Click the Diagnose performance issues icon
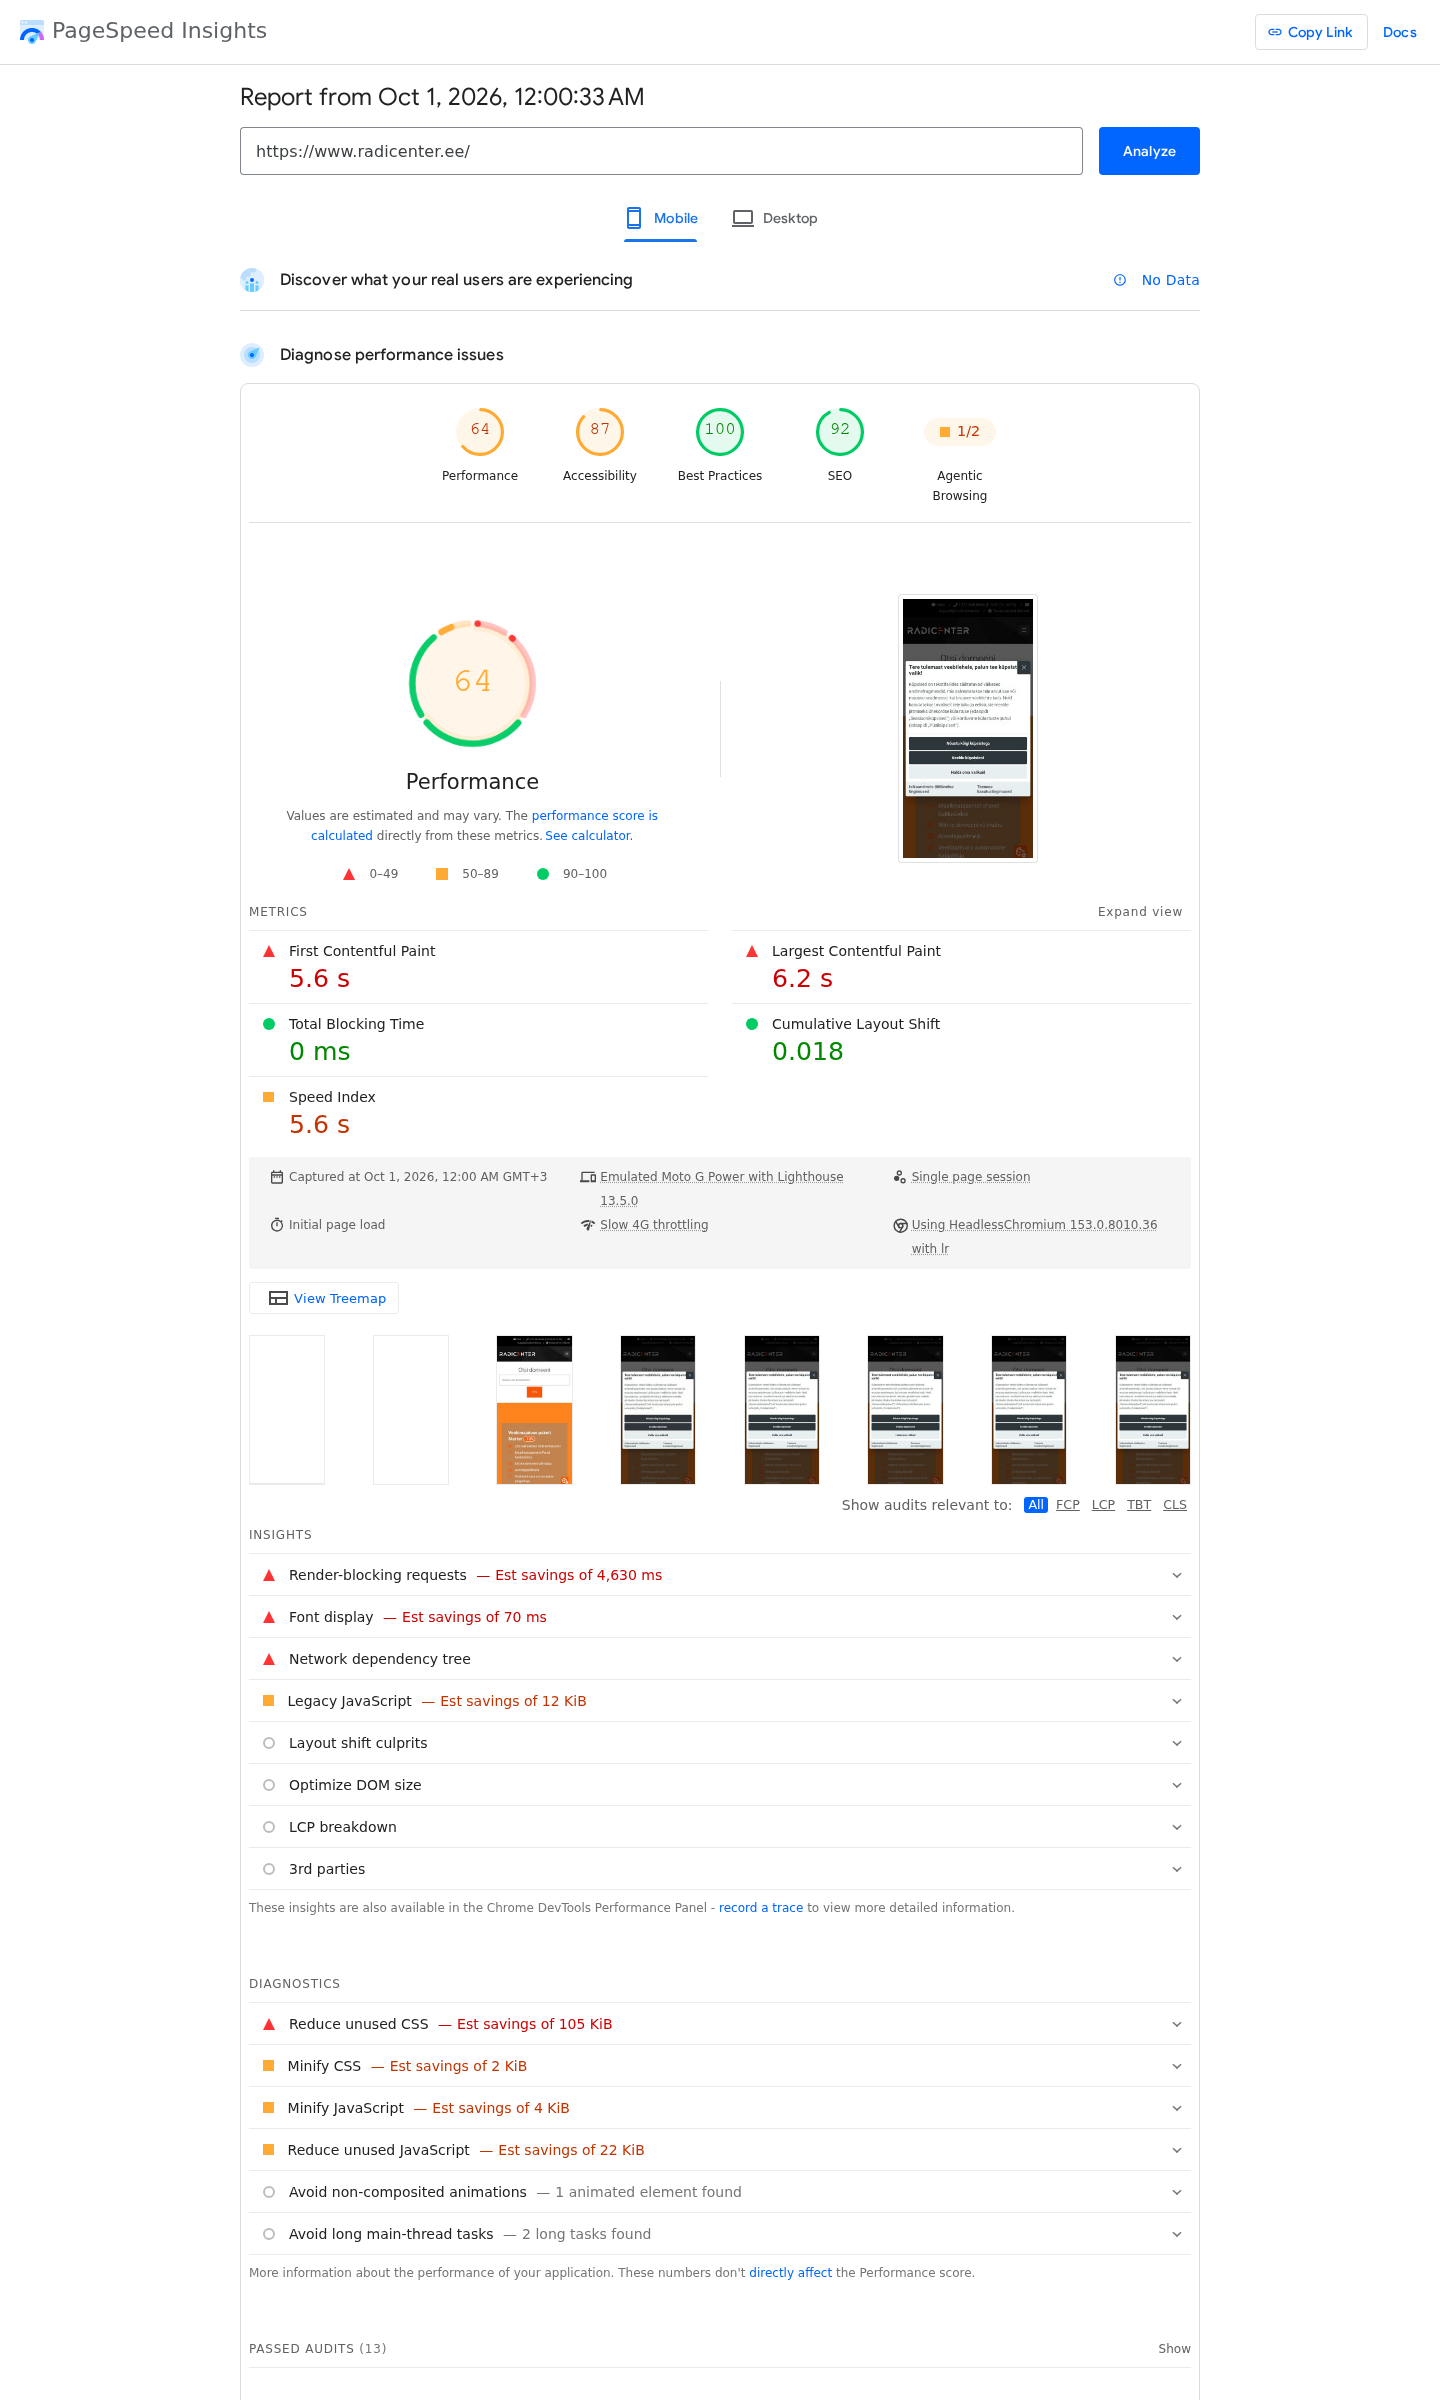 pos(252,355)
